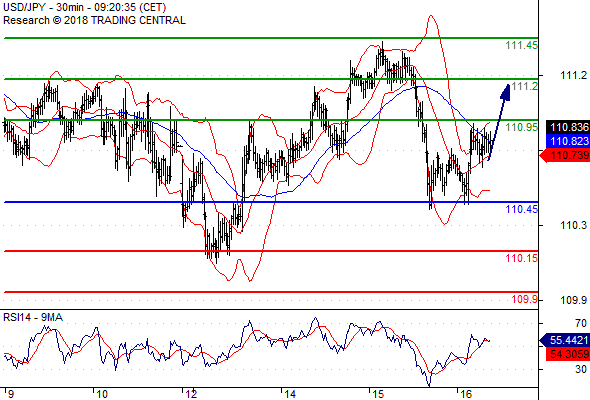590x400 pixels.
Task: Select the 111.45 resistance level label
Action: (522, 46)
